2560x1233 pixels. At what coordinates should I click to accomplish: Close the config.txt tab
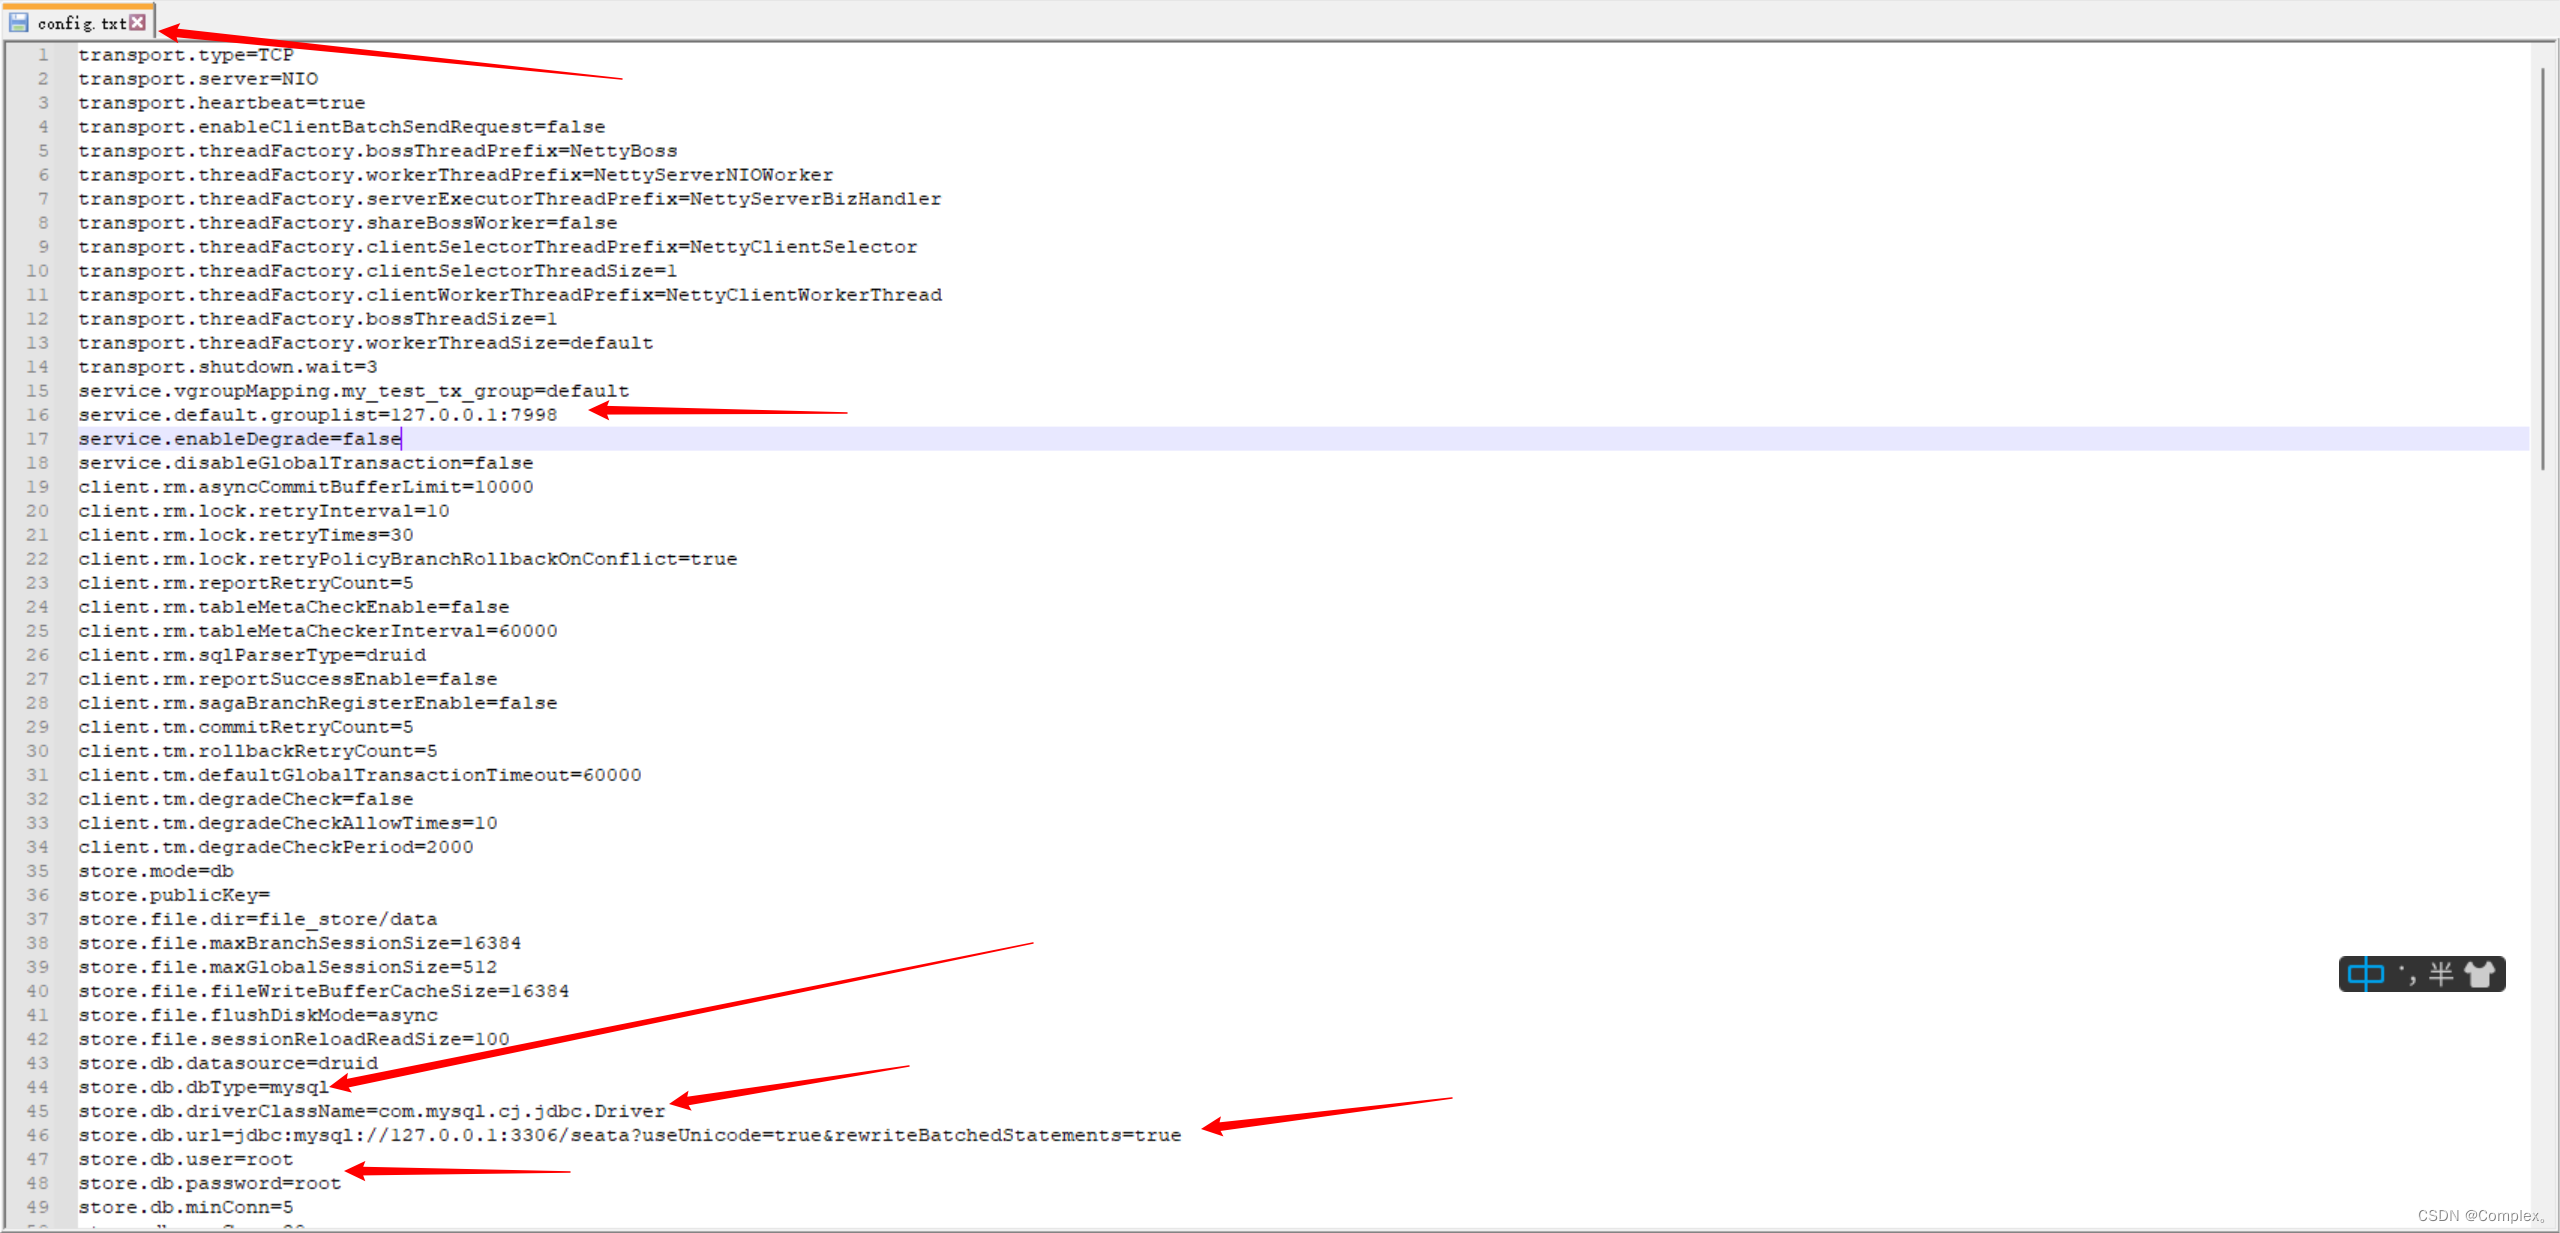click(138, 22)
